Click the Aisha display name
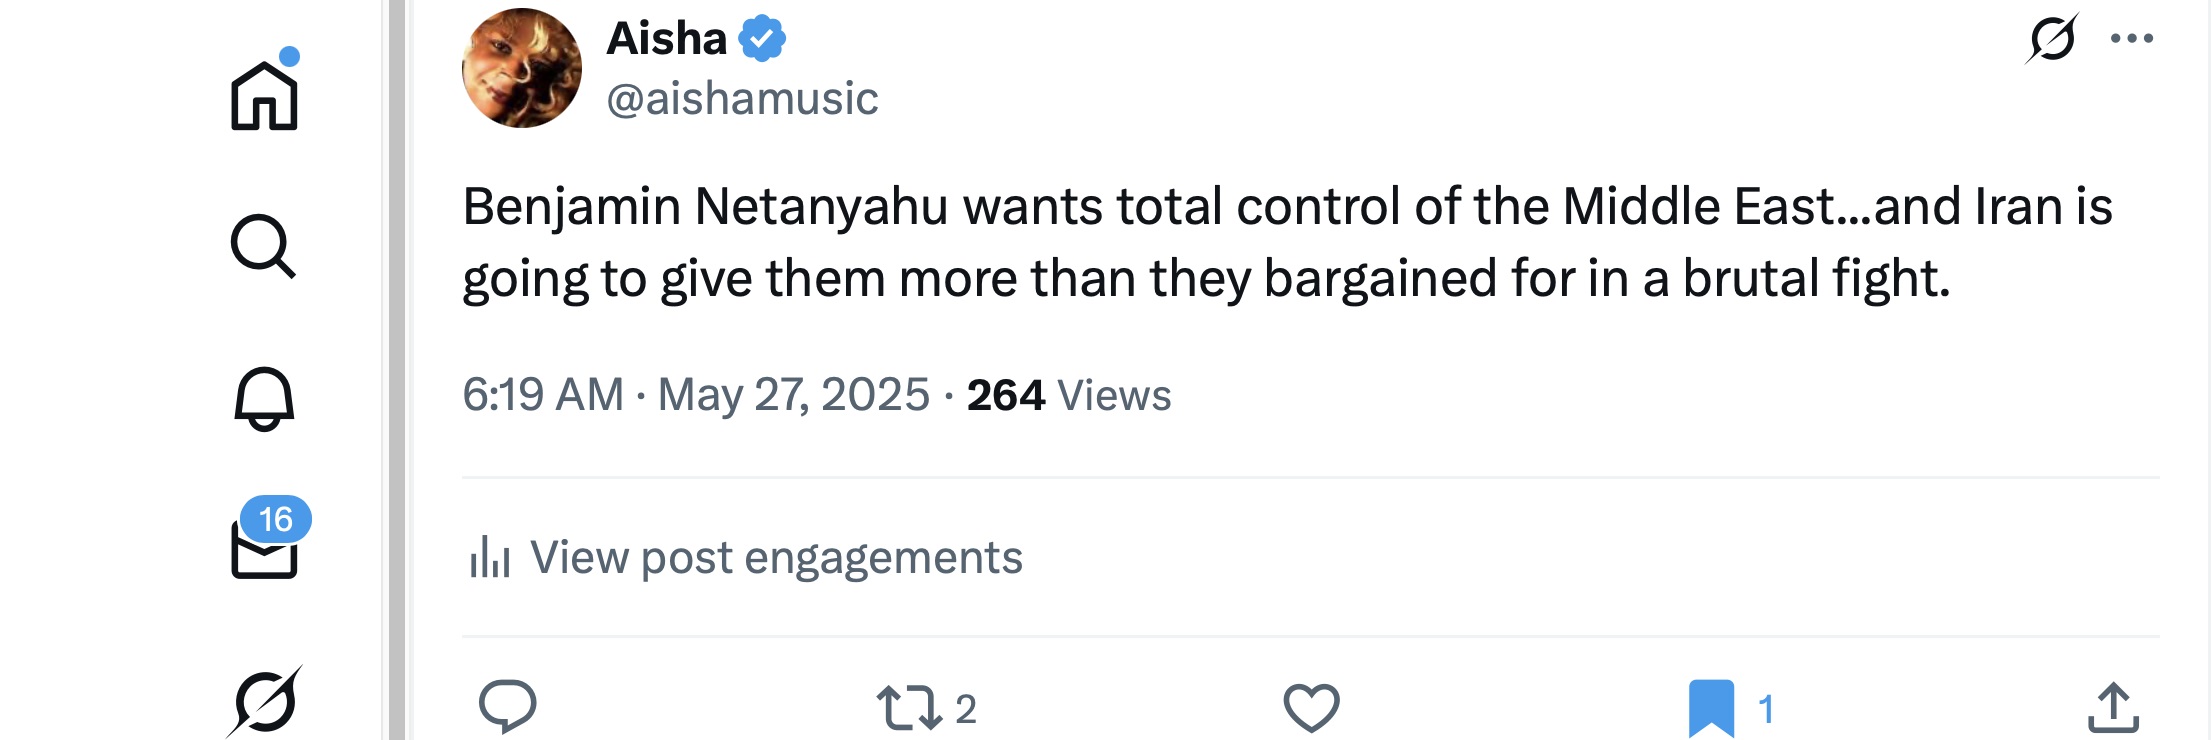Screen dimensions: 2212x740 (666, 39)
